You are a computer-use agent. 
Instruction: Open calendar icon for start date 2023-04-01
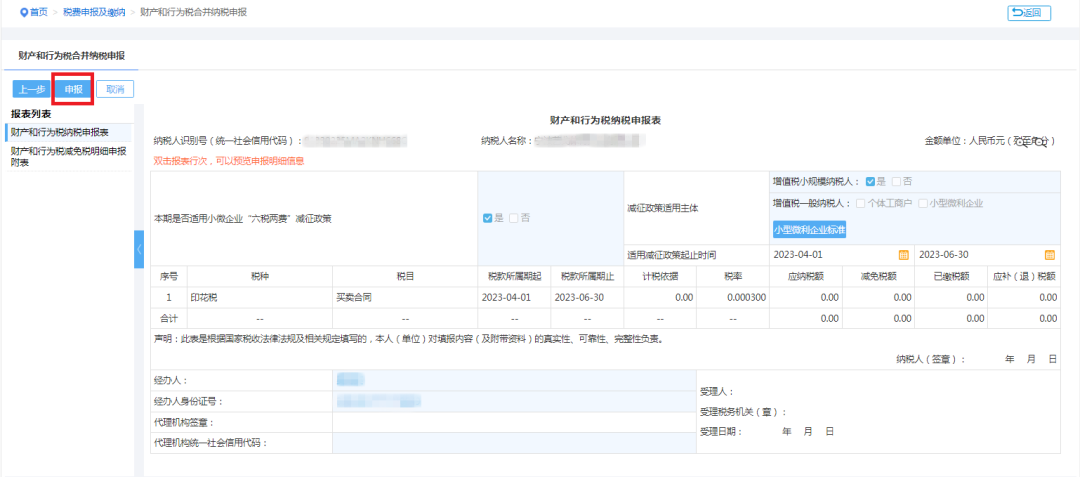pos(903,254)
